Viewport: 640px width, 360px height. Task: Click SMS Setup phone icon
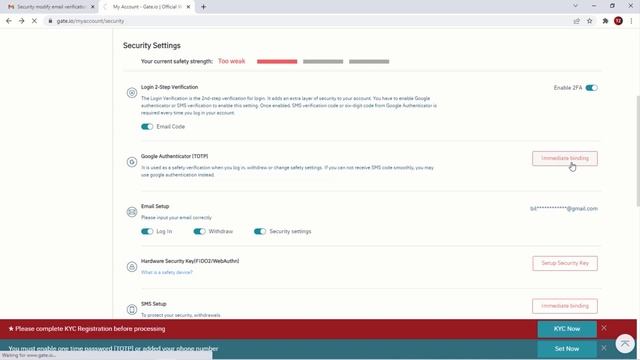132,309
